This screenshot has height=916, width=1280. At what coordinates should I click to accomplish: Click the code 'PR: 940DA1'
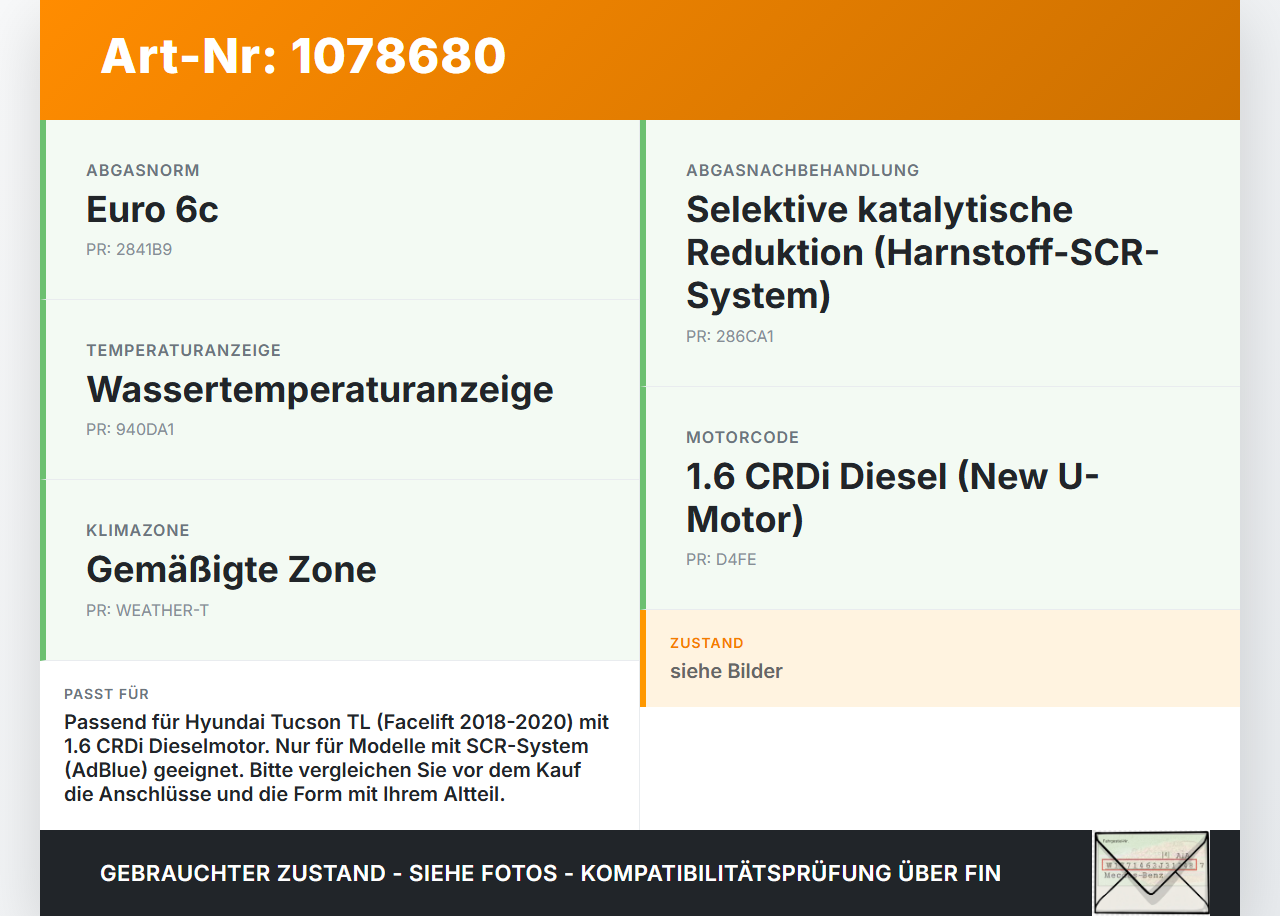(130, 429)
